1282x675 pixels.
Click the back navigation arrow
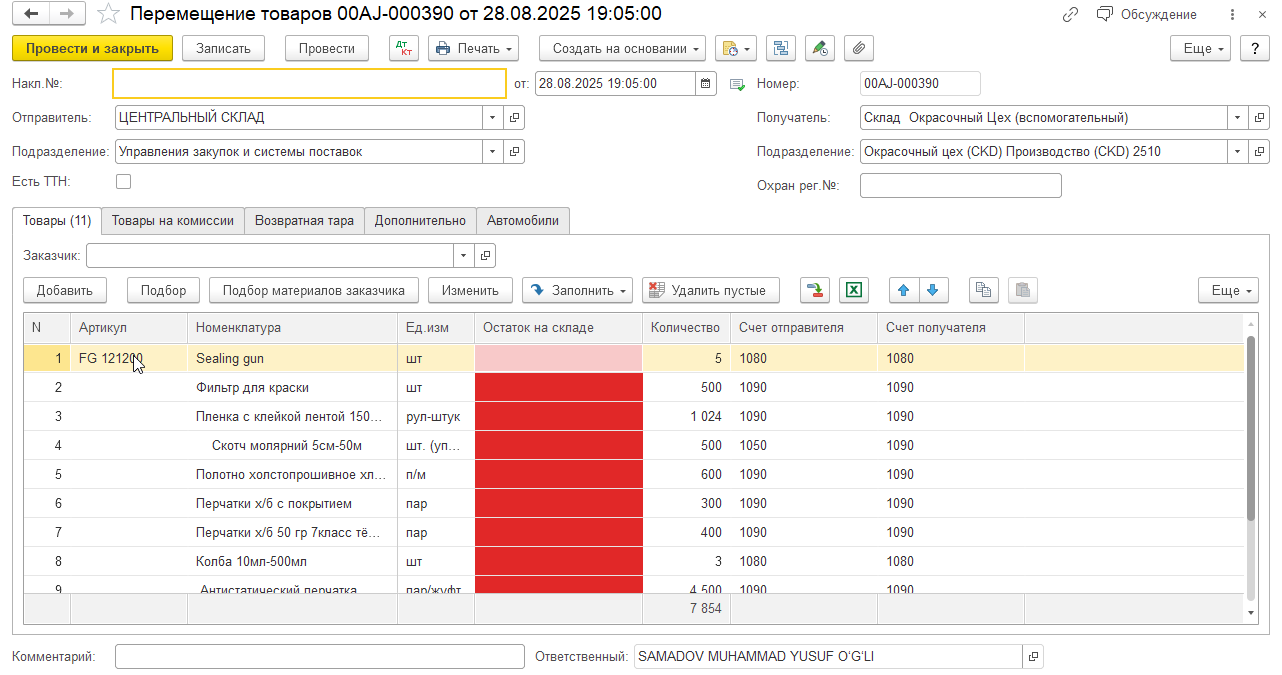[32, 14]
